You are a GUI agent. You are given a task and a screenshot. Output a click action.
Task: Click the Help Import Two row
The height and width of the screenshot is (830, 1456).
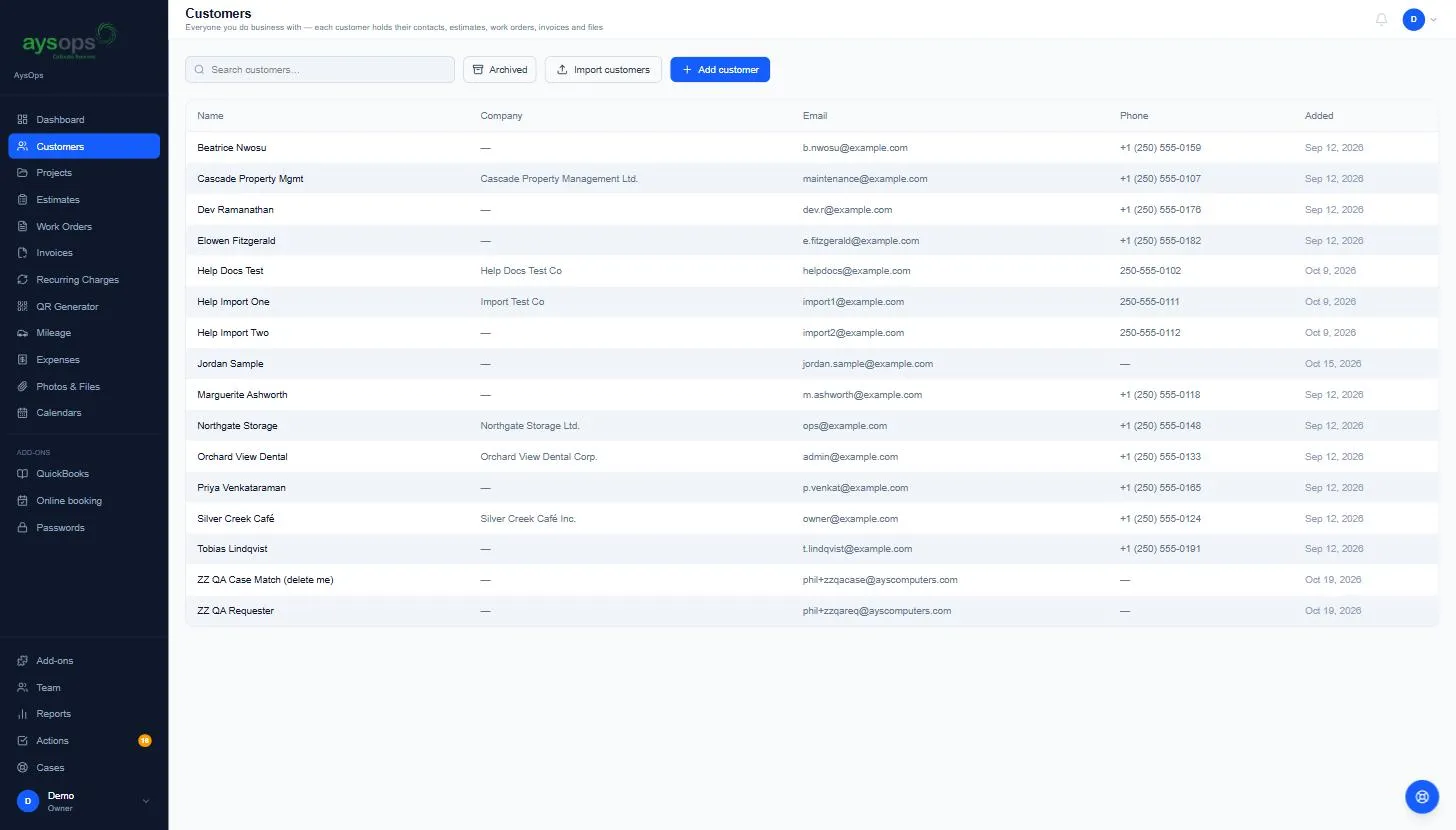click(x=811, y=333)
